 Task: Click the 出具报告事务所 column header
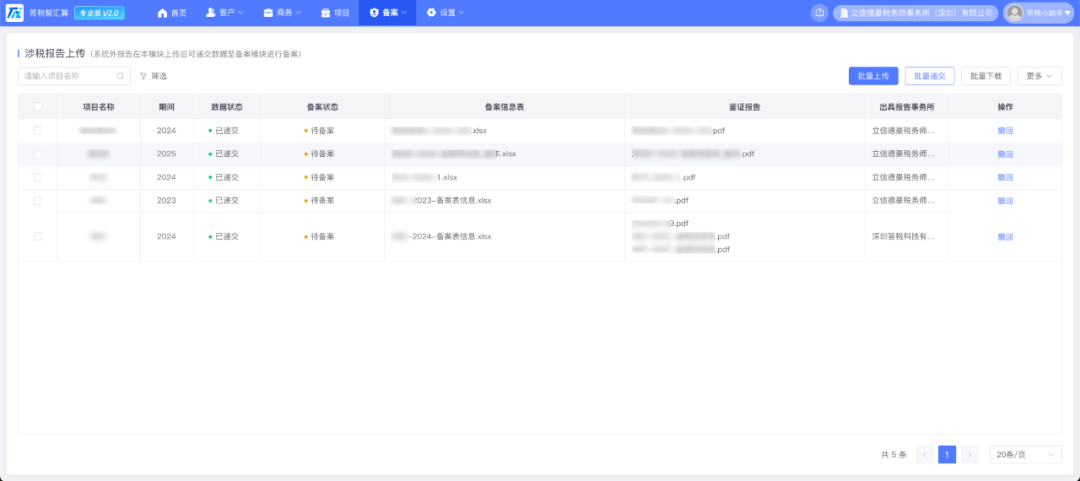click(x=907, y=107)
